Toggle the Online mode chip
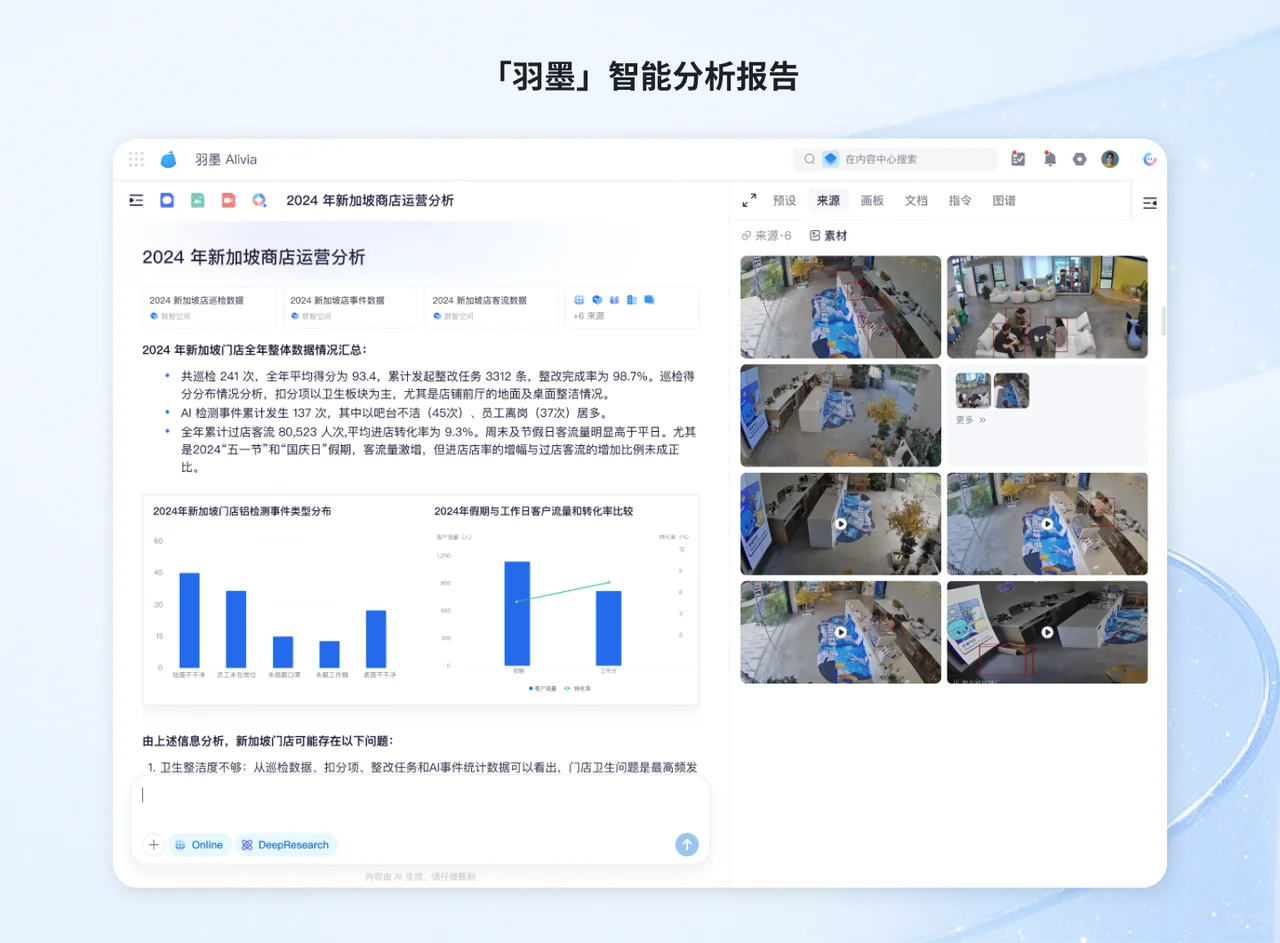This screenshot has height=943, width=1280. tap(199, 845)
